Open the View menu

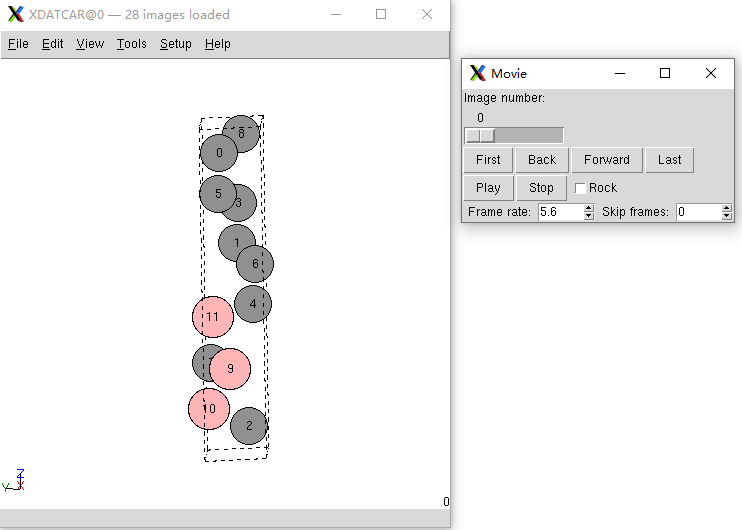pyautogui.click(x=90, y=44)
